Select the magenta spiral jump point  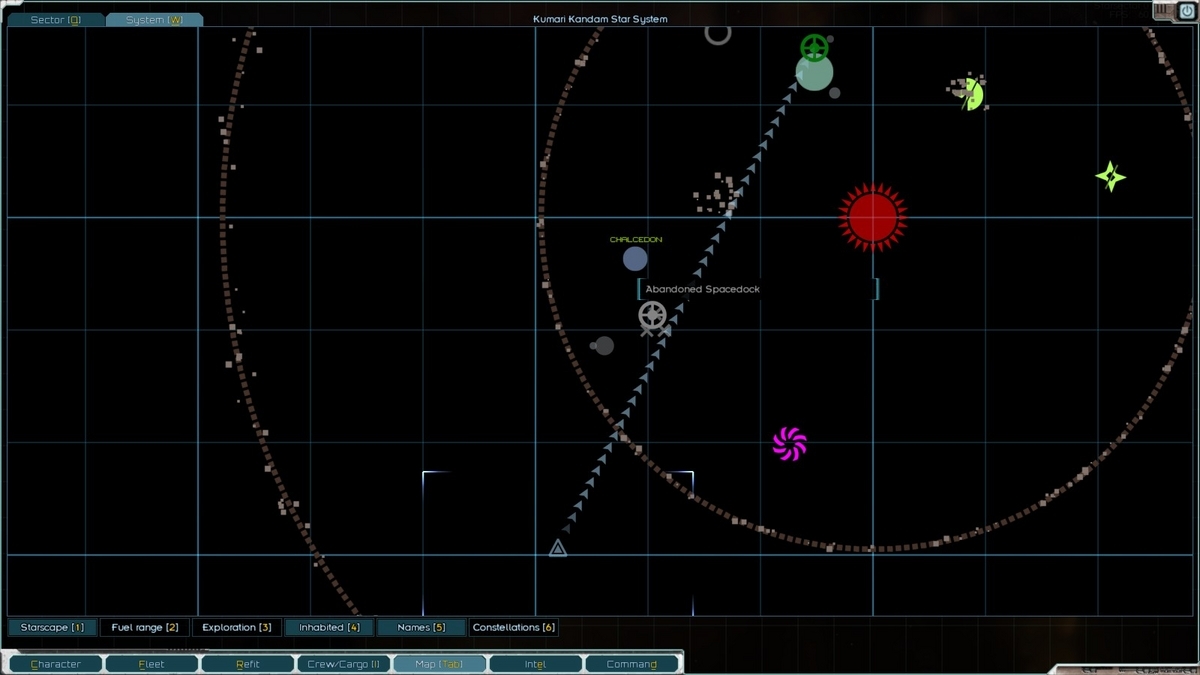coord(790,443)
